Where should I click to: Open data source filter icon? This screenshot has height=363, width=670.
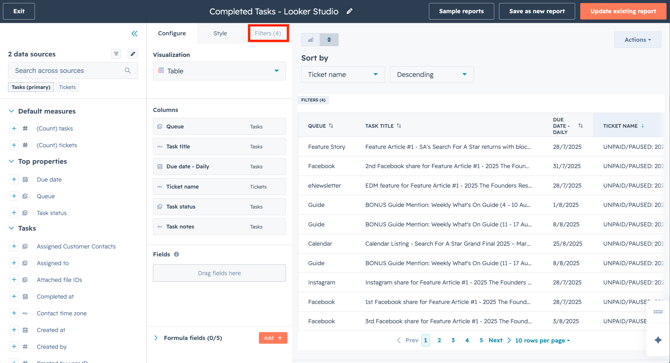pyautogui.click(x=116, y=54)
